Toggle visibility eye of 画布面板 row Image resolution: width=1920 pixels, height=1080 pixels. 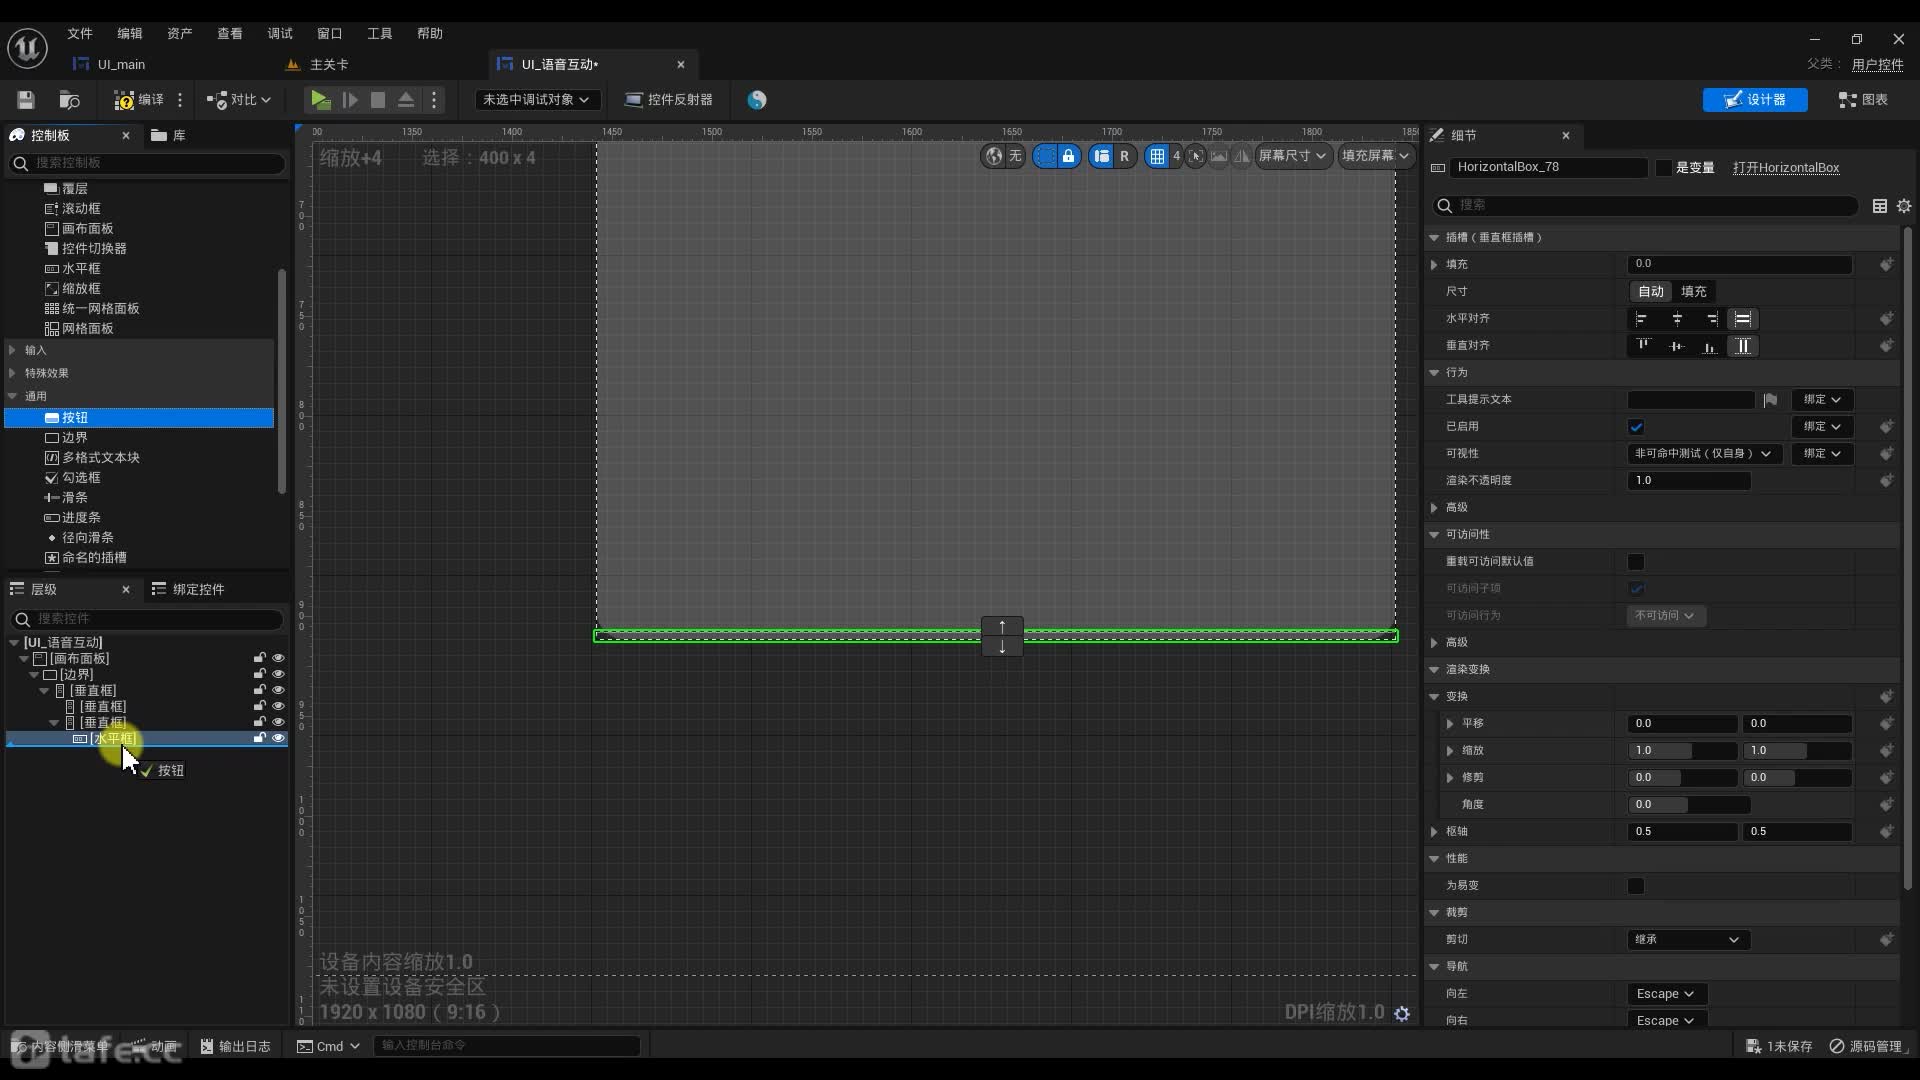click(278, 658)
